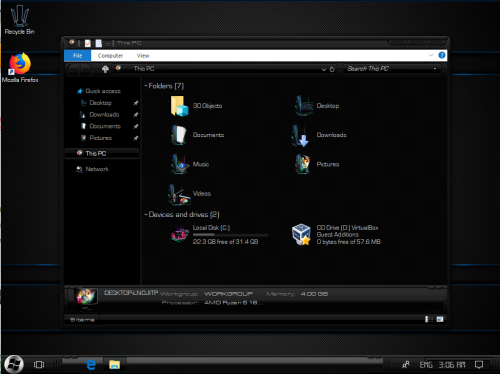
Task: Switch to Large icons view in status bar
Action: pyautogui.click(x=440, y=319)
